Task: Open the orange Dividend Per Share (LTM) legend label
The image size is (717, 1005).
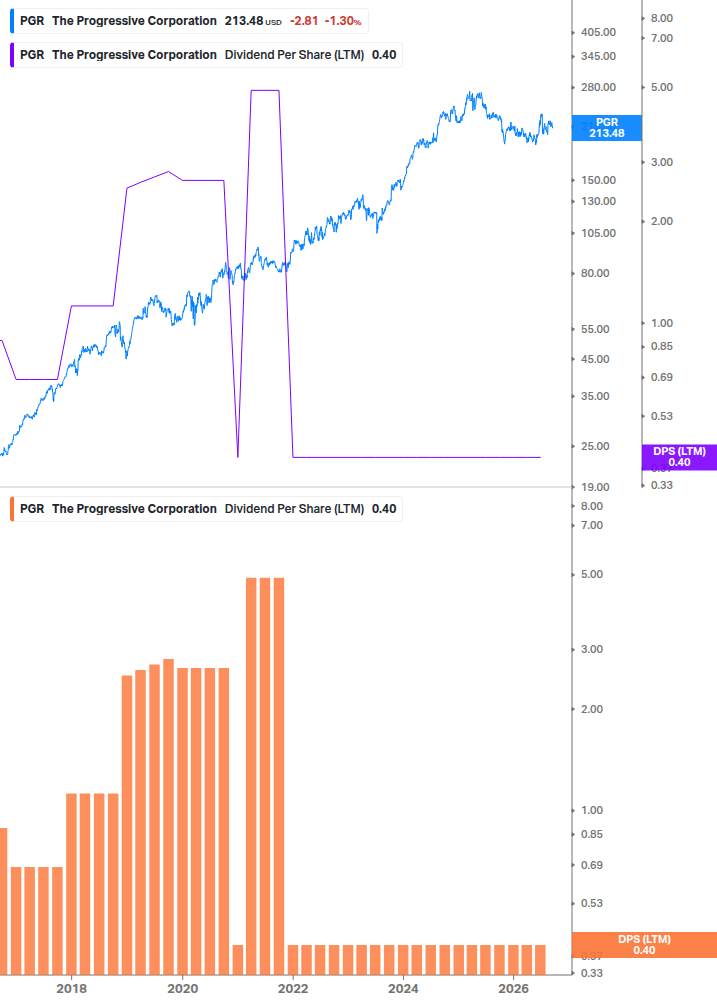Action: click(x=294, y=509)
